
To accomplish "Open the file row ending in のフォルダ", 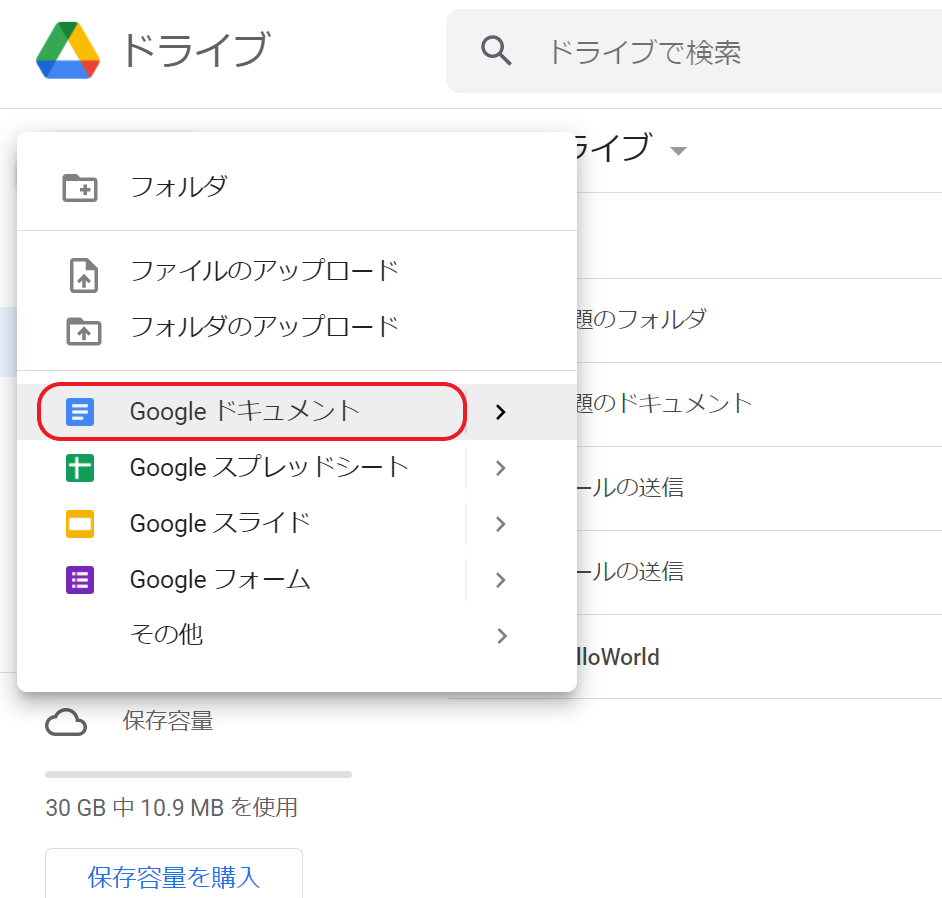I will tap(759, 320).
